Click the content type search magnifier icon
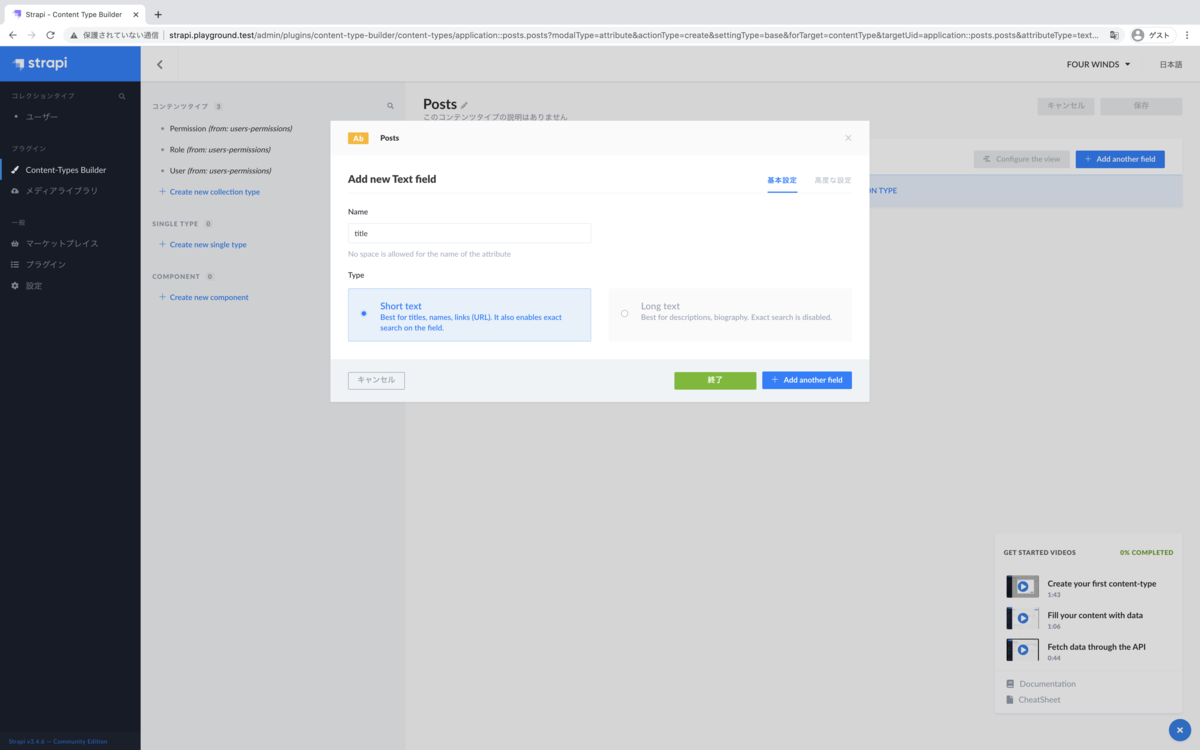1200x750 pixels. 390,105
